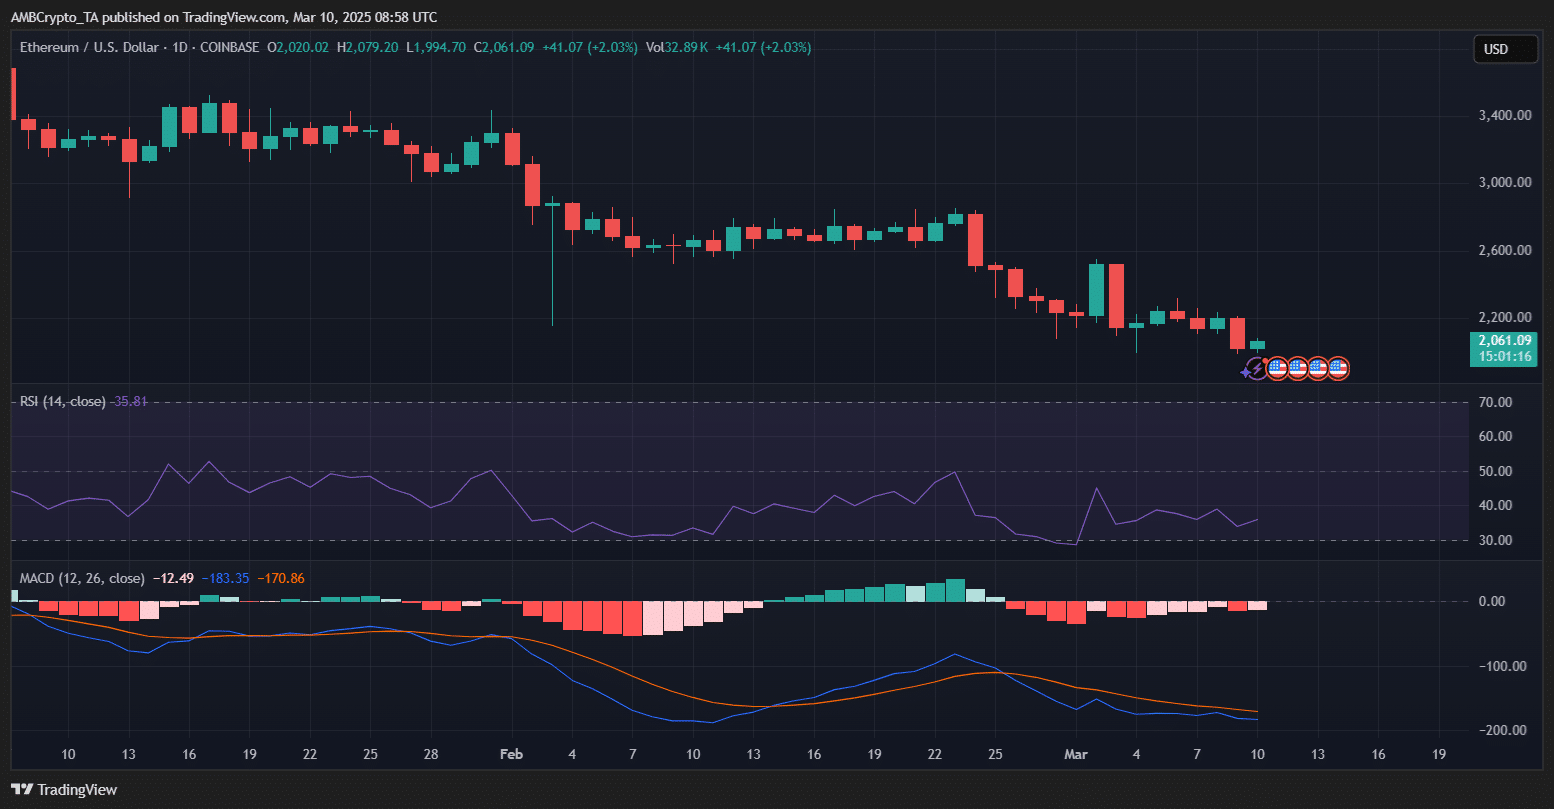1554x809 pixels.
Task: Click the second US flag event marker
Action: 1298,368
